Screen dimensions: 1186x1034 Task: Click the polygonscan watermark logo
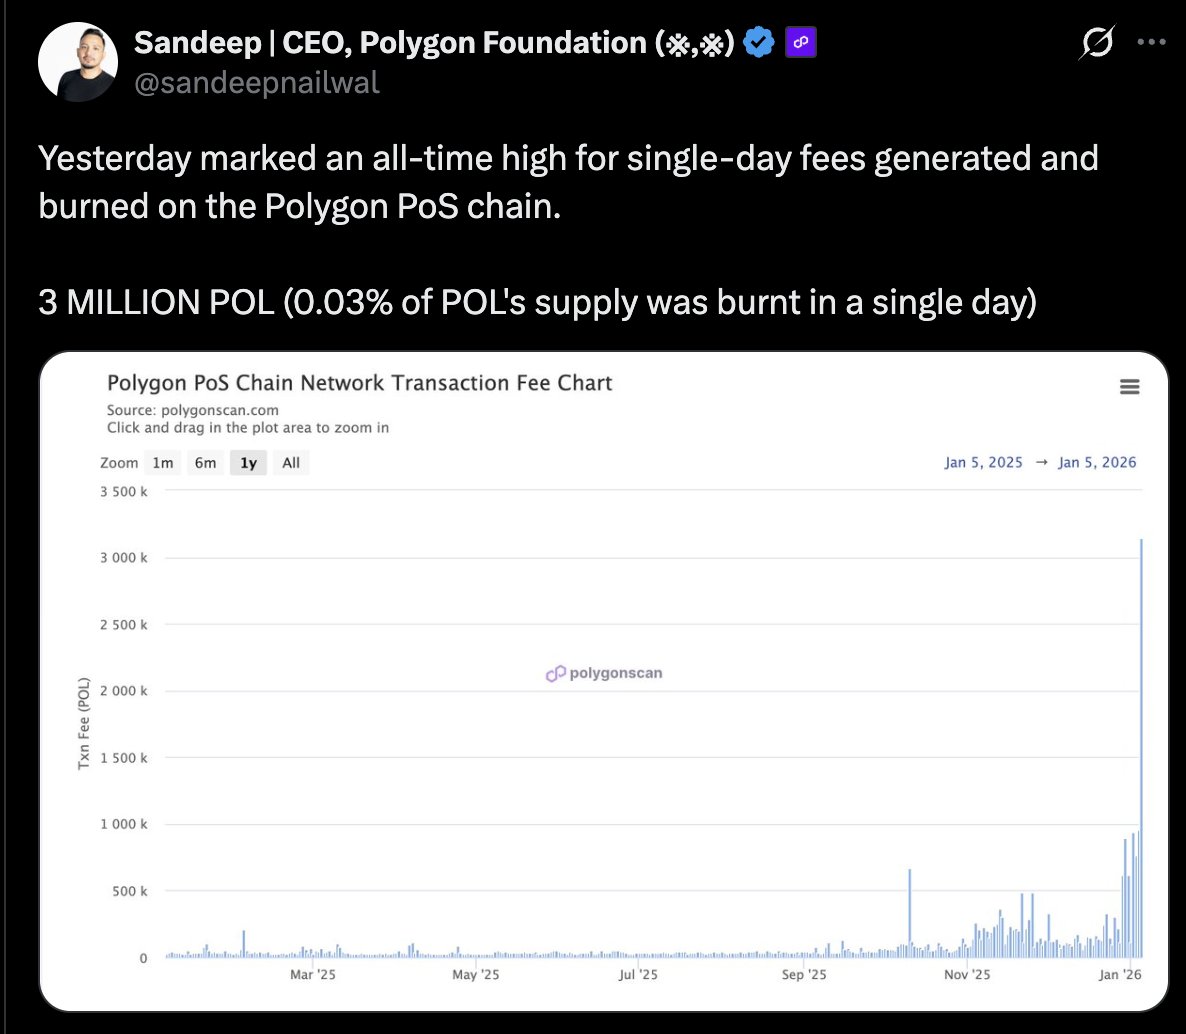pos(604,673)
